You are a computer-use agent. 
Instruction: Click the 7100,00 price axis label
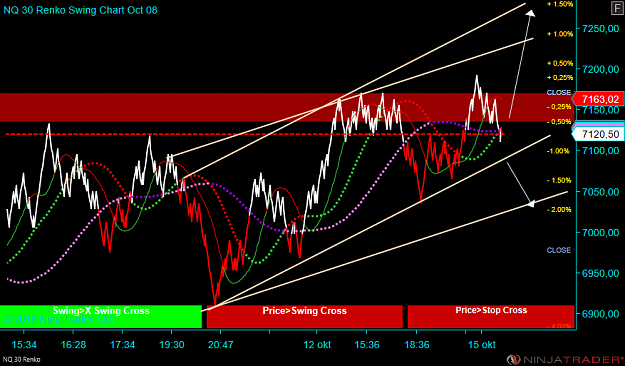tap(601, 151)
